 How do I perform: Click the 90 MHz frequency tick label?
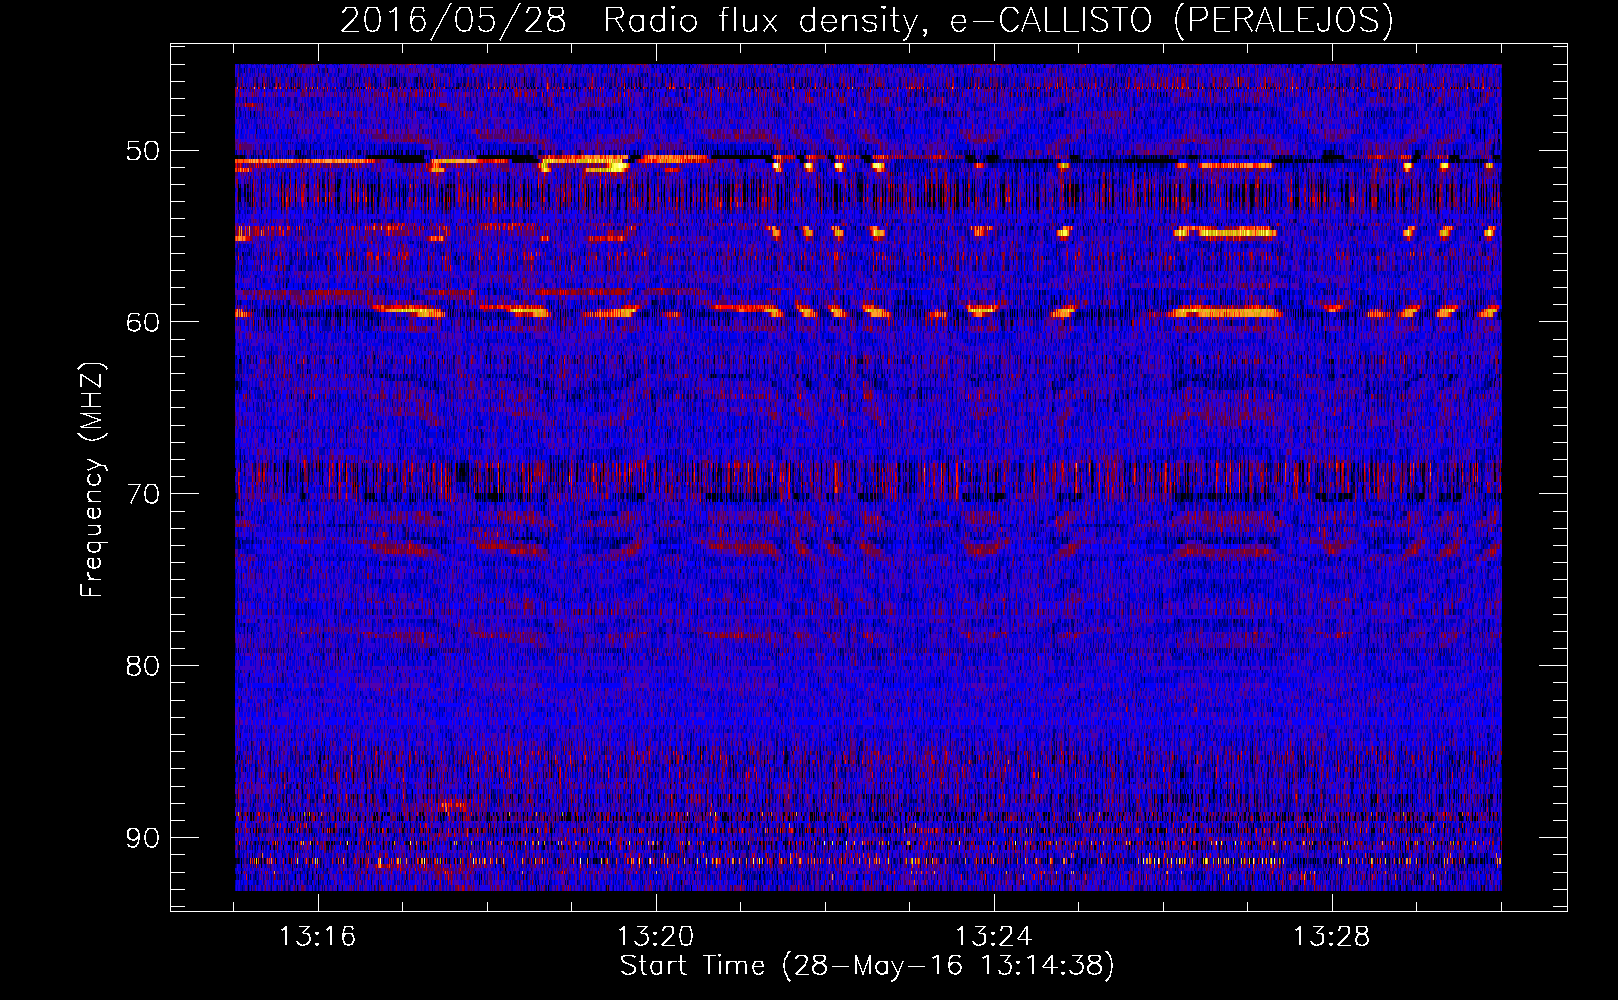[142, 837]
